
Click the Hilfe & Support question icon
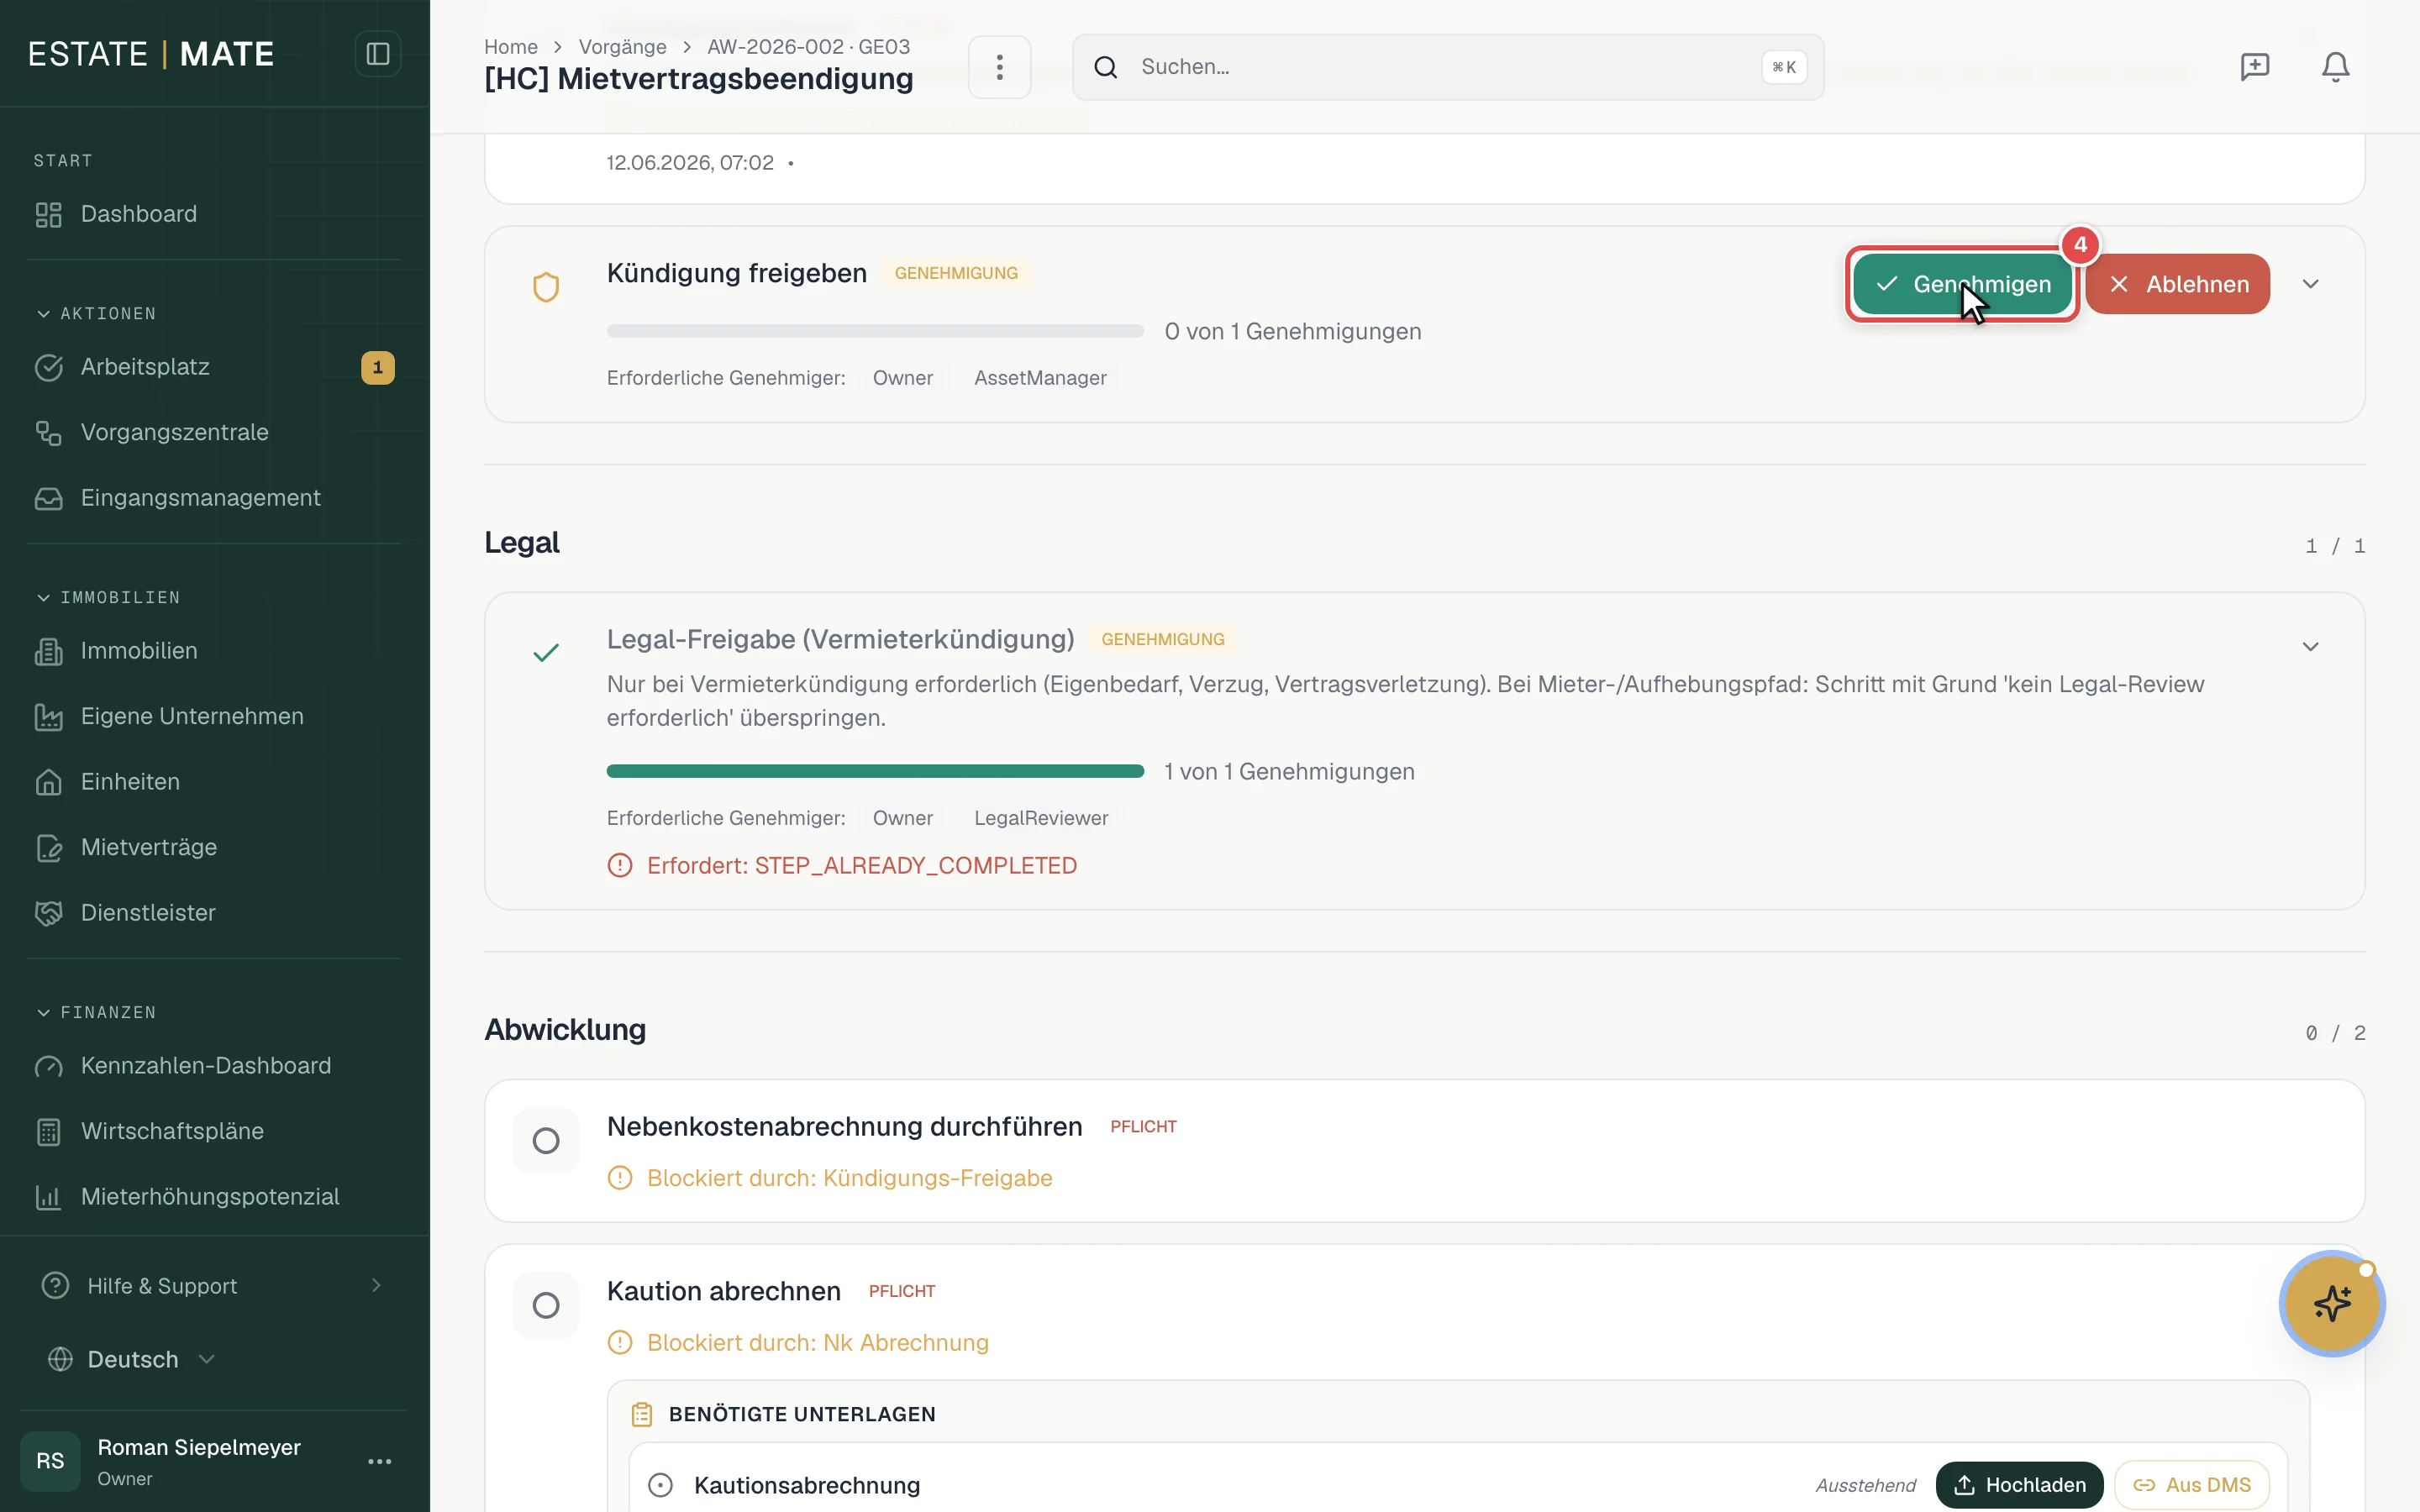55,1285
